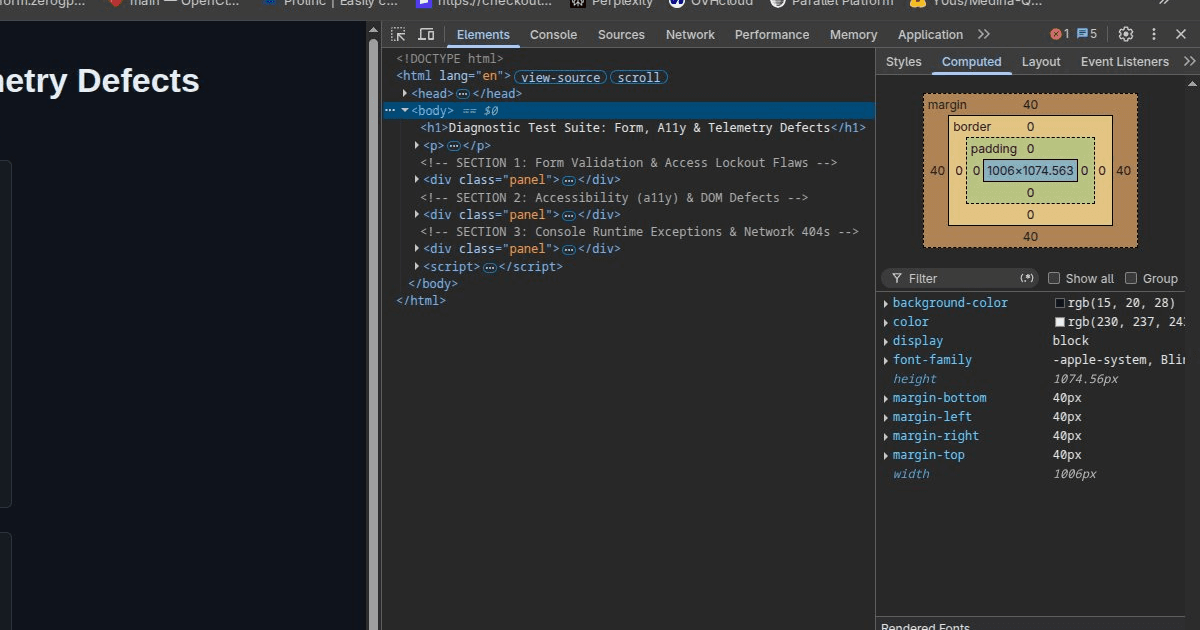Expand the head element node

[405, 94]
